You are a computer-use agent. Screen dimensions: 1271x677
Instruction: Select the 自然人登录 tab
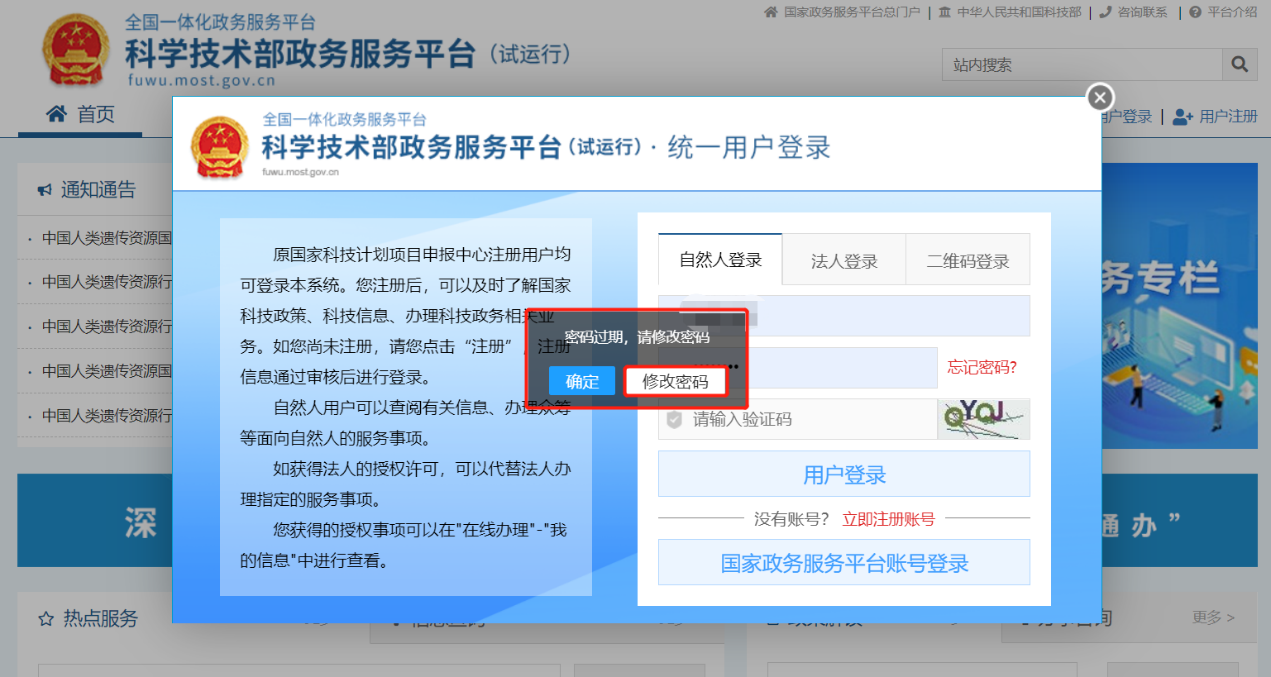720,260
